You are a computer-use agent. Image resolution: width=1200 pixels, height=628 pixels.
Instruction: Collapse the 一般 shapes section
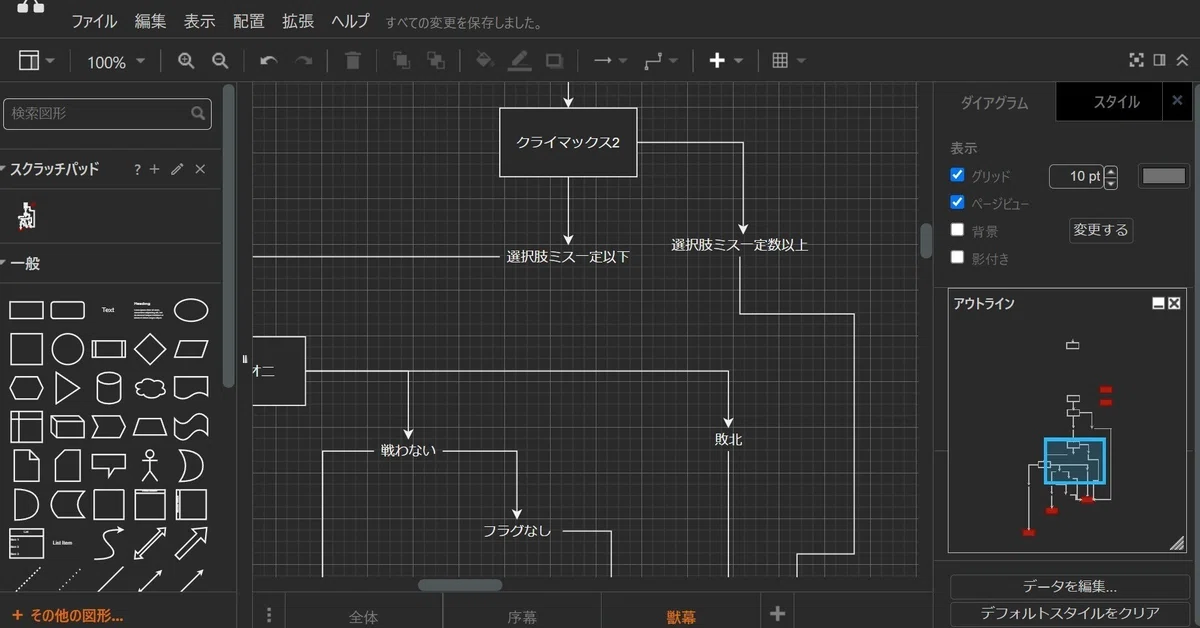coord(22,264)
